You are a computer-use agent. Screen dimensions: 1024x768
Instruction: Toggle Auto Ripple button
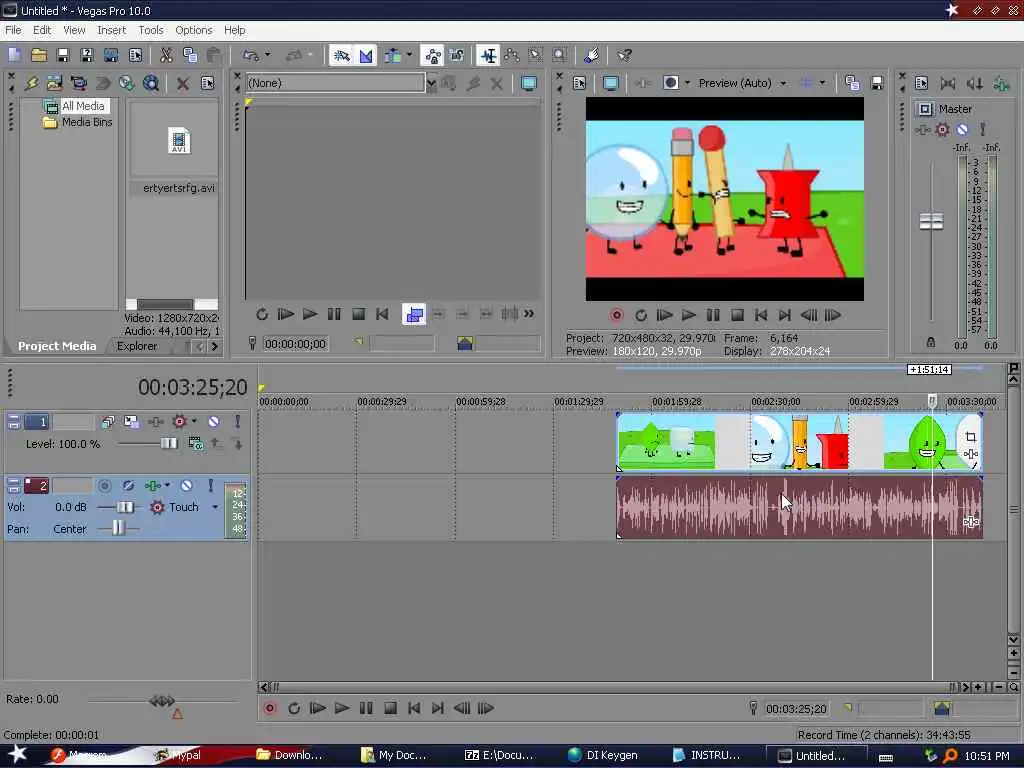tap(393, 56)
